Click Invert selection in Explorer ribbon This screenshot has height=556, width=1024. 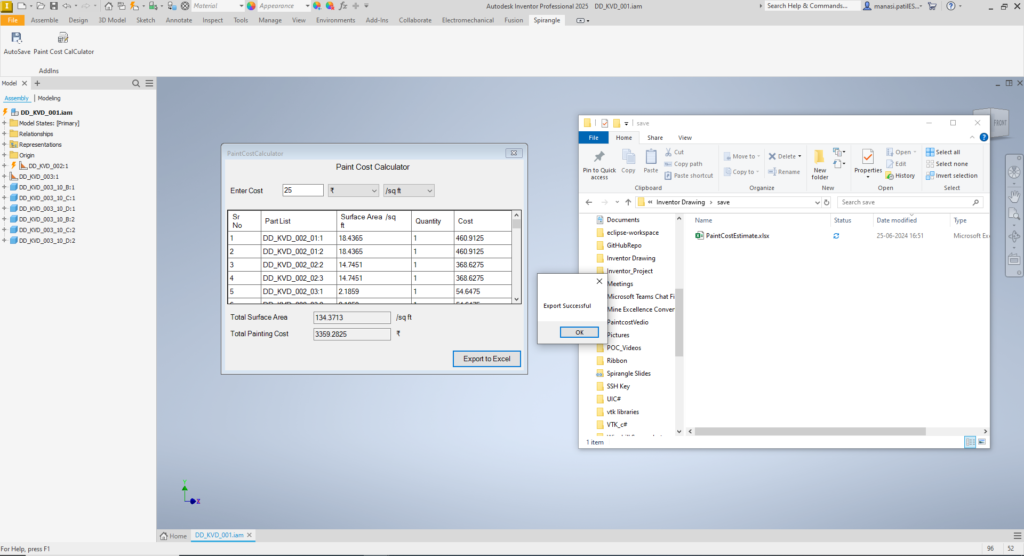pos(952,176)
